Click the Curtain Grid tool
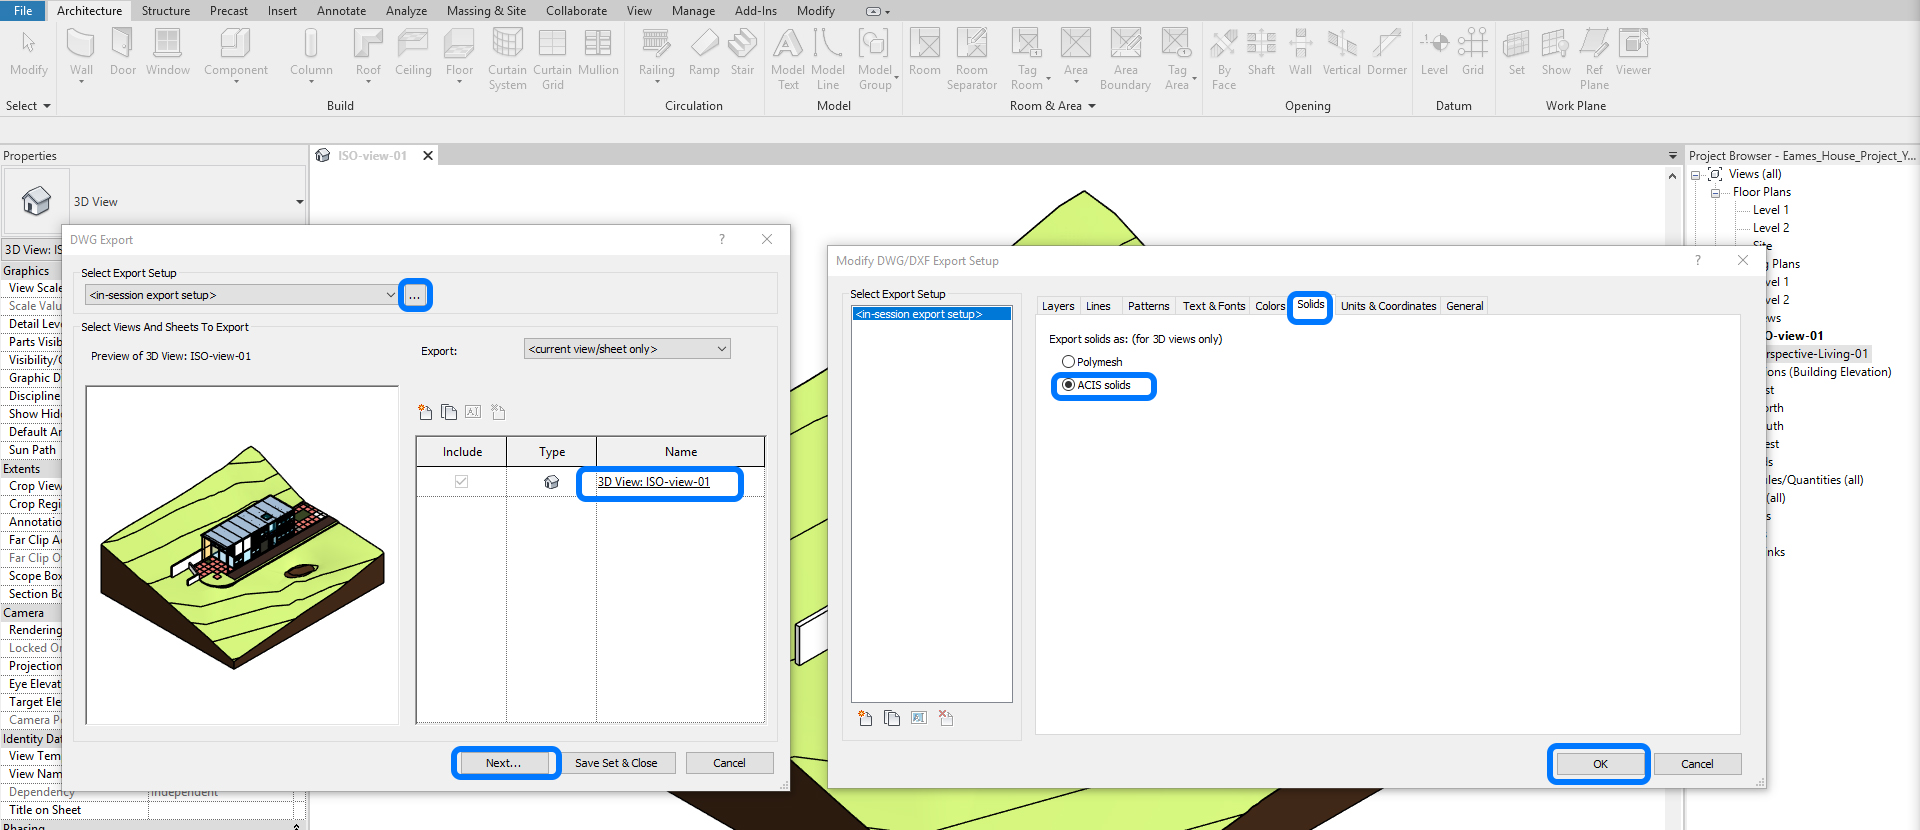Screen dimensions: 1920x830 tap(552, 58)
